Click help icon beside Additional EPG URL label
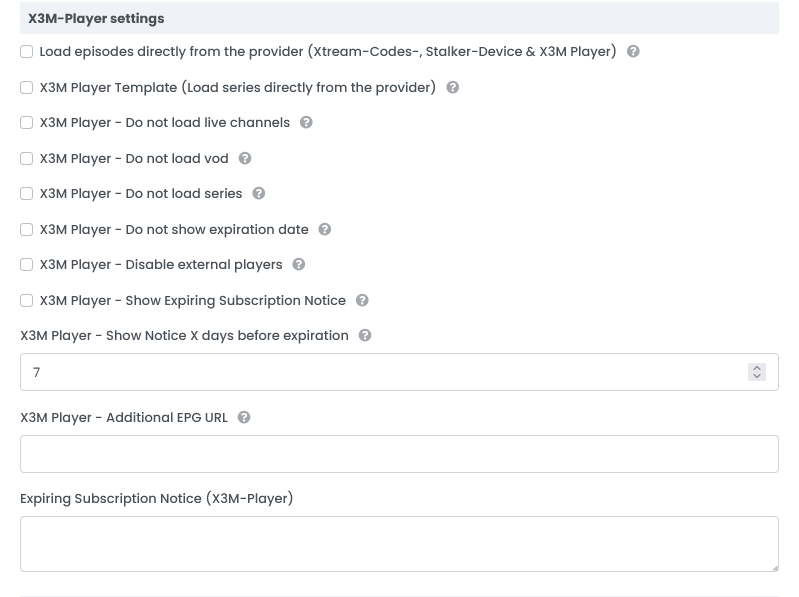Screen dimensions: 799x597 [x=244, y=418]
